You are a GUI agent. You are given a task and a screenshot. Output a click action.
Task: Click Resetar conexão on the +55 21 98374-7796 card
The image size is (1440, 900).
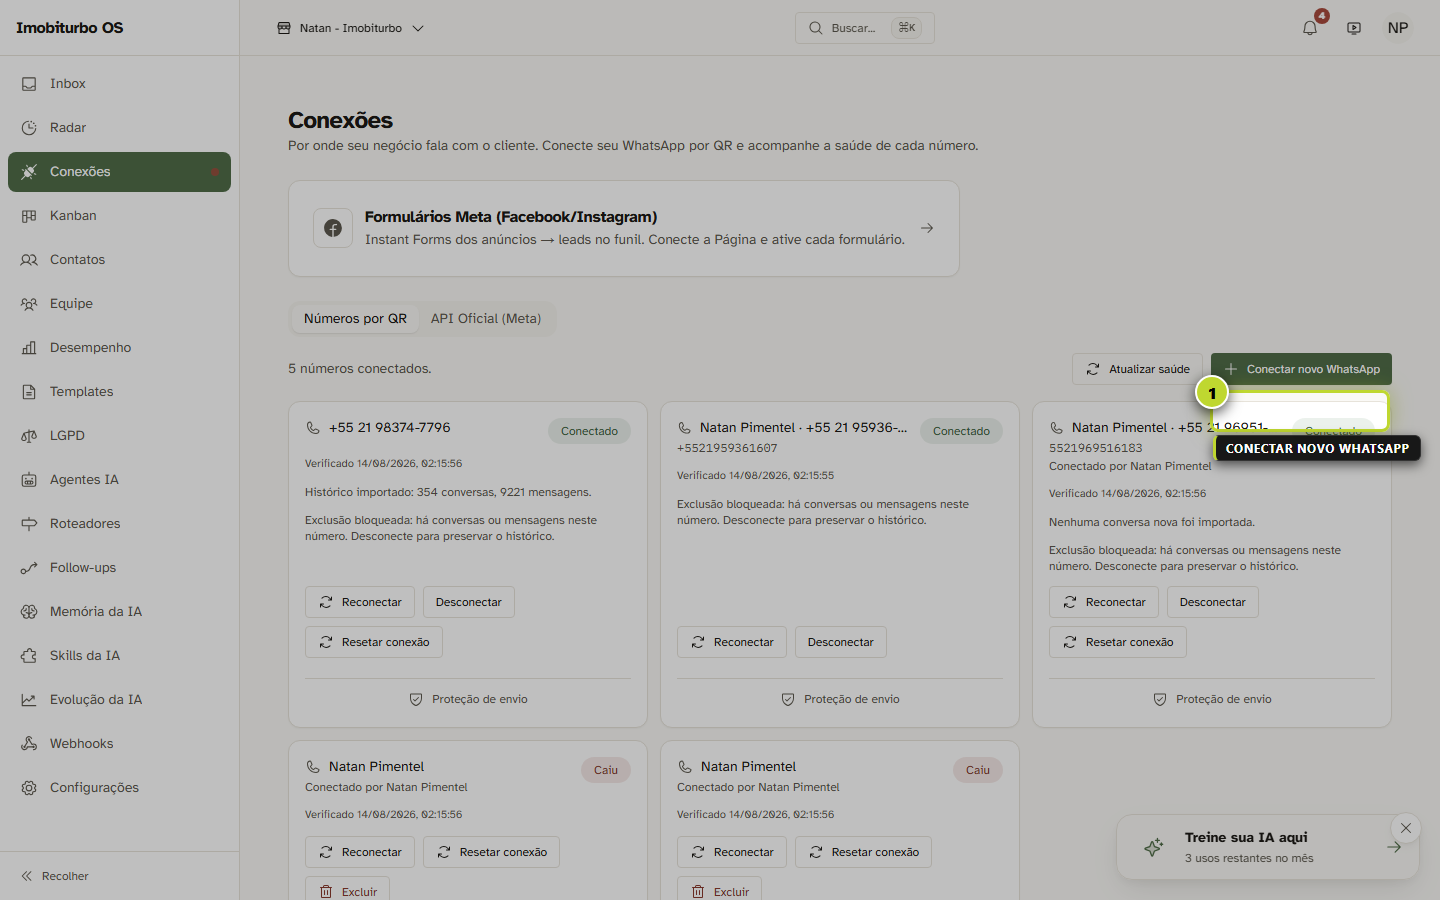tap(374, 642)
